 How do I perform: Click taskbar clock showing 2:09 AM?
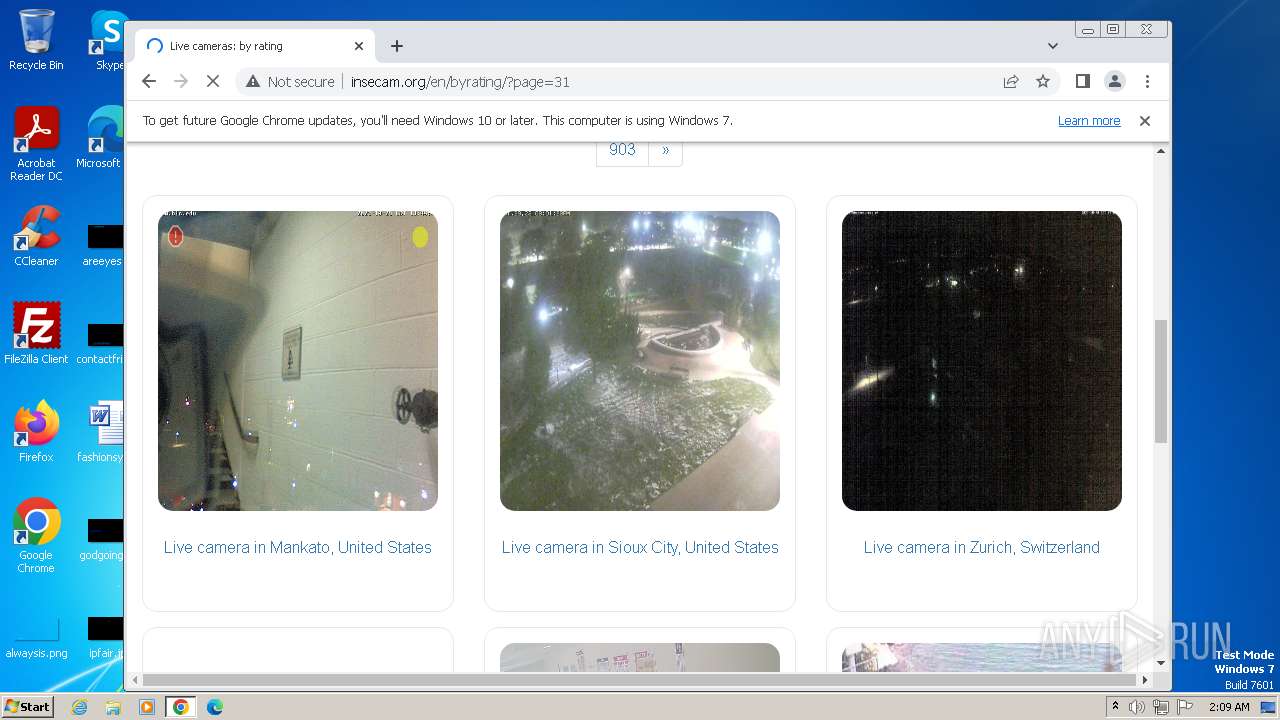[1229, 707]
